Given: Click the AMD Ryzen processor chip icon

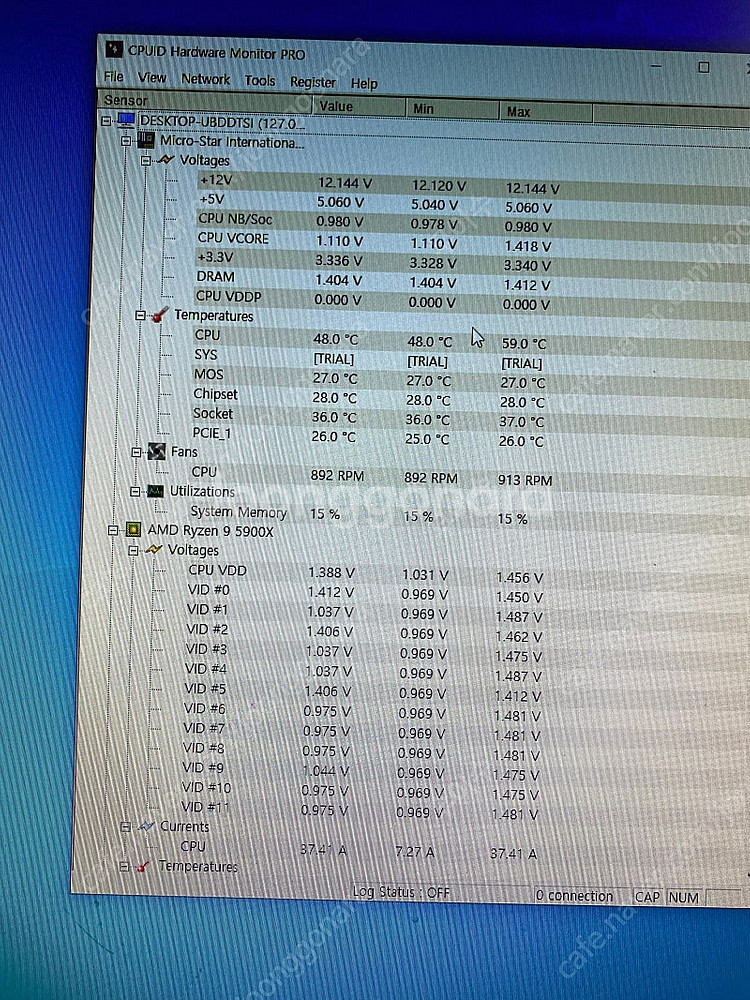Looking at the screenshot, I should tap(133, 529).
